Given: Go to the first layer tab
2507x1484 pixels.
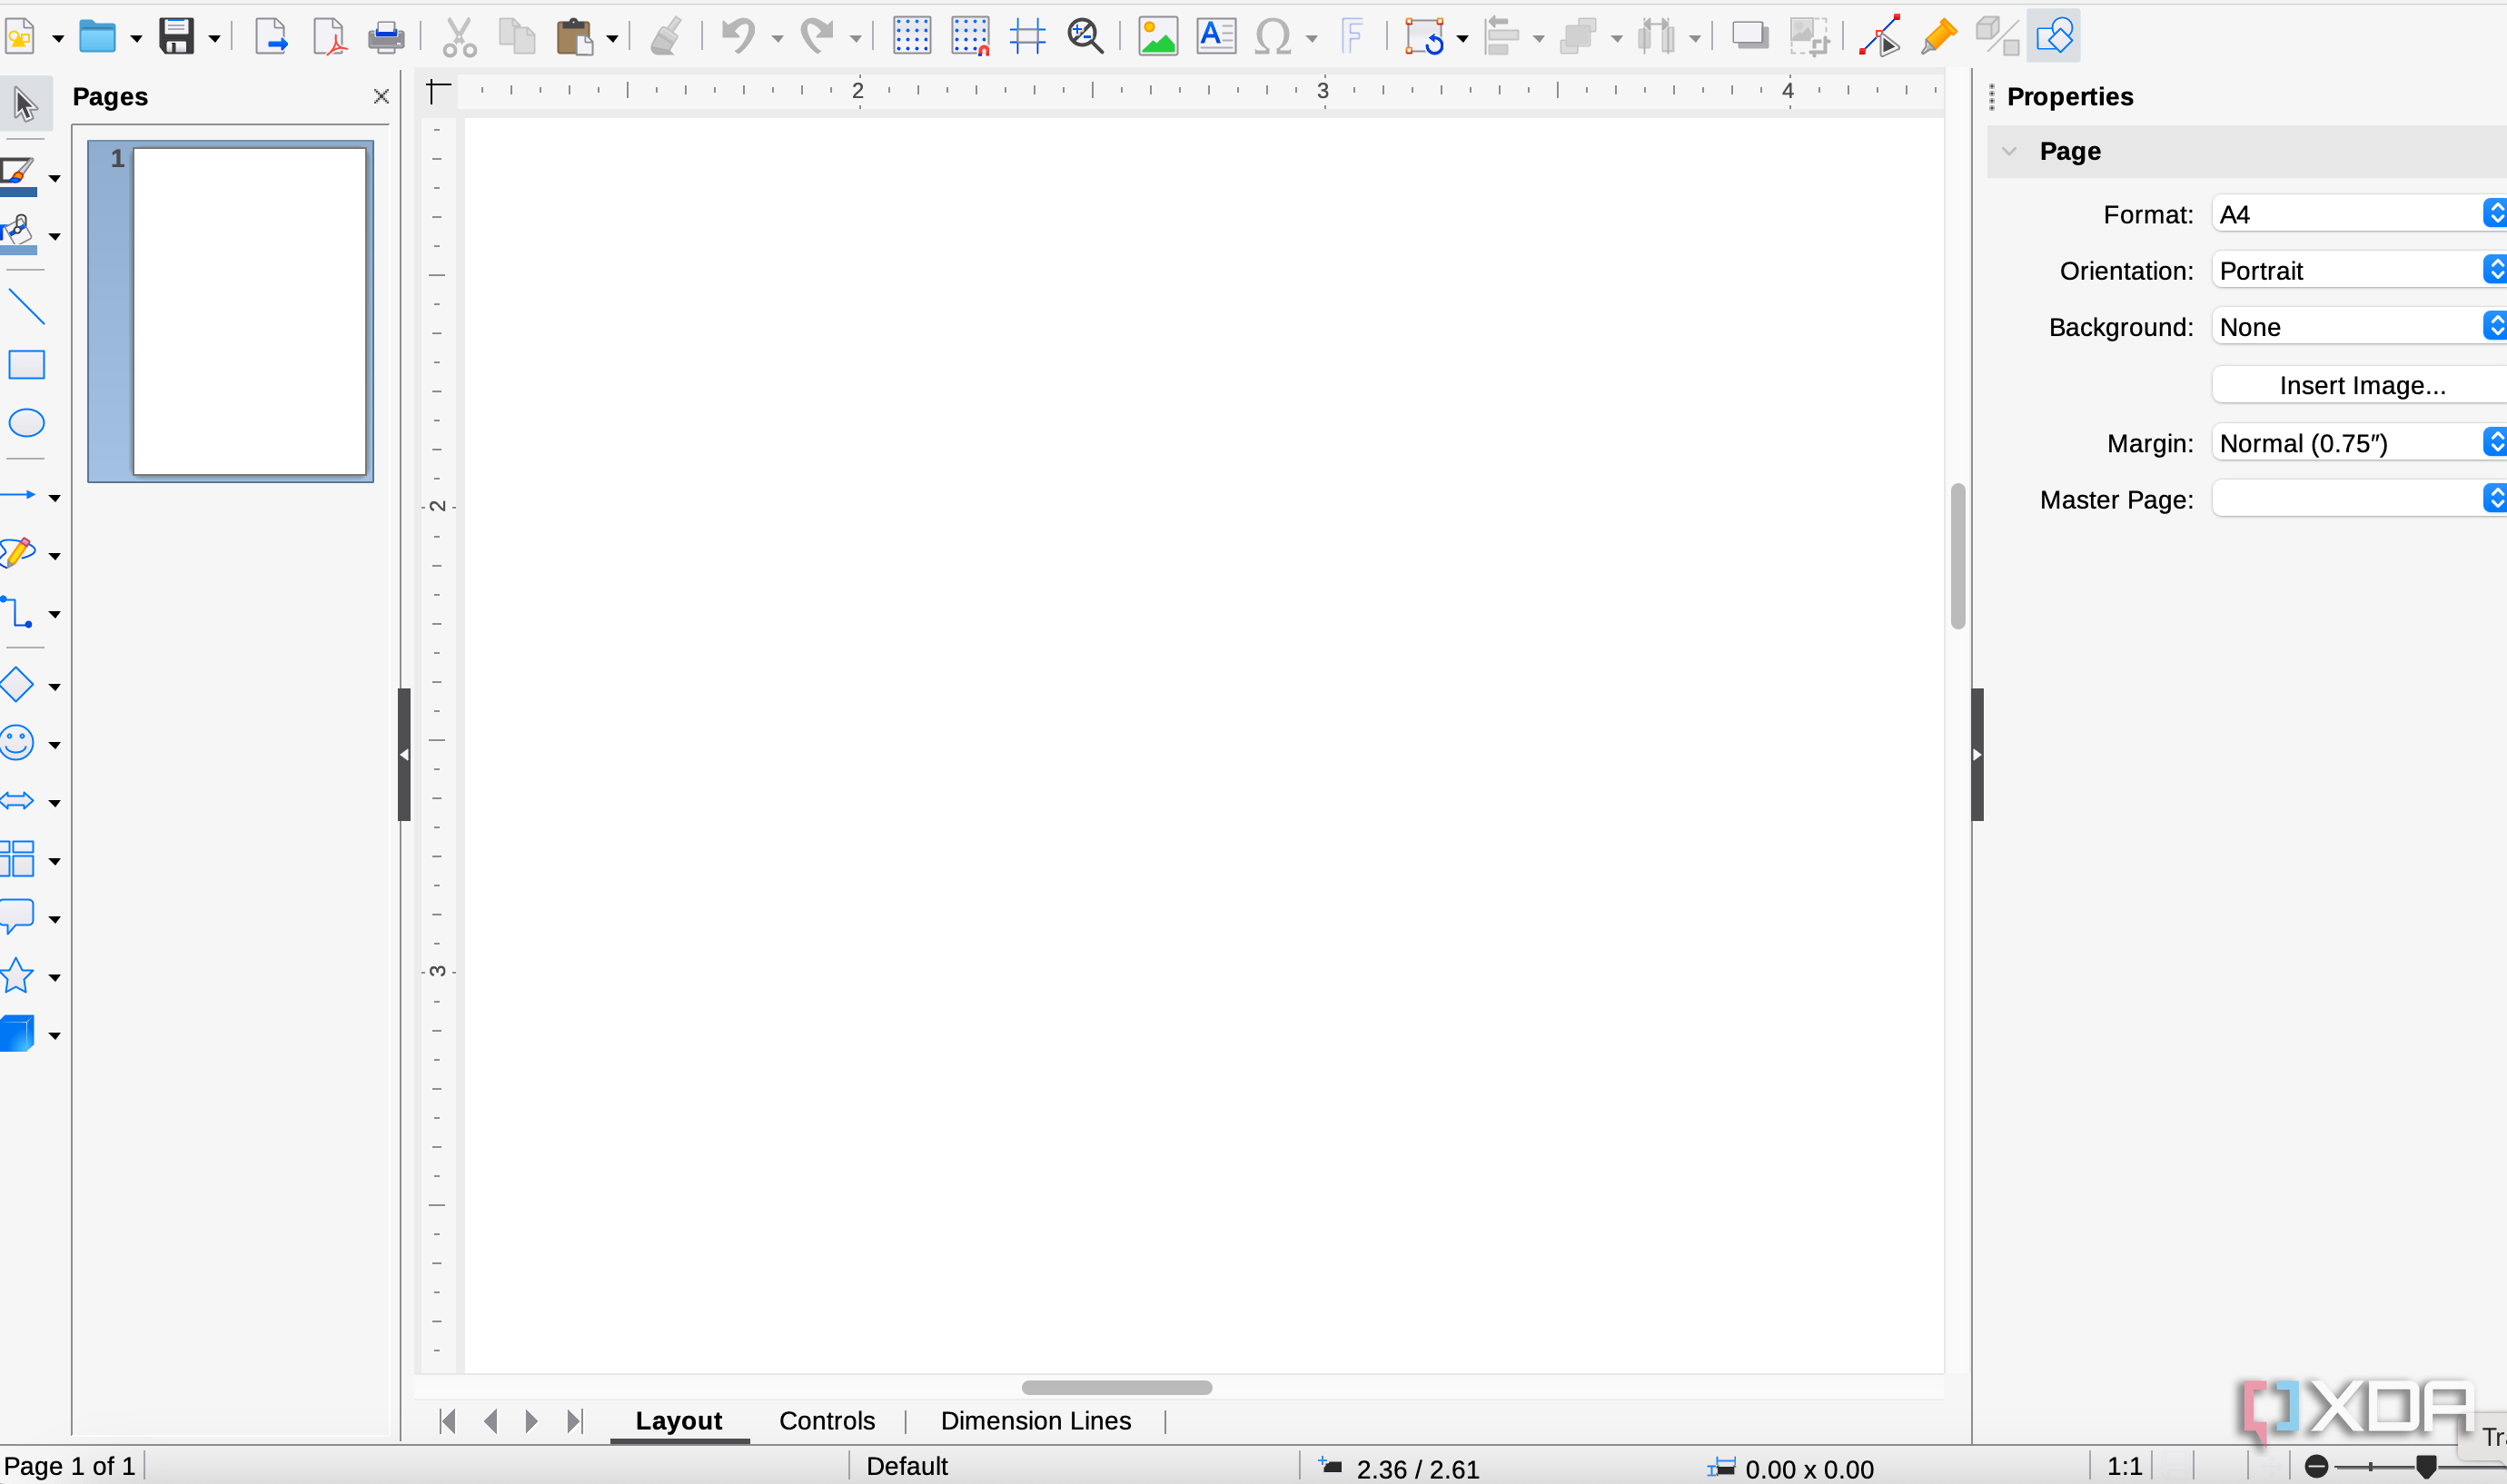Looking at the screenshot, I should 448,1421.
